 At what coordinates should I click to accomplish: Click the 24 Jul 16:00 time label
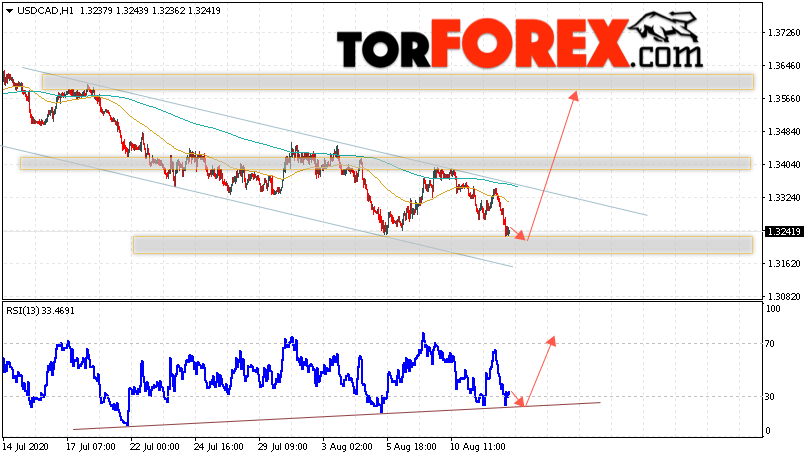click(218, 447)
